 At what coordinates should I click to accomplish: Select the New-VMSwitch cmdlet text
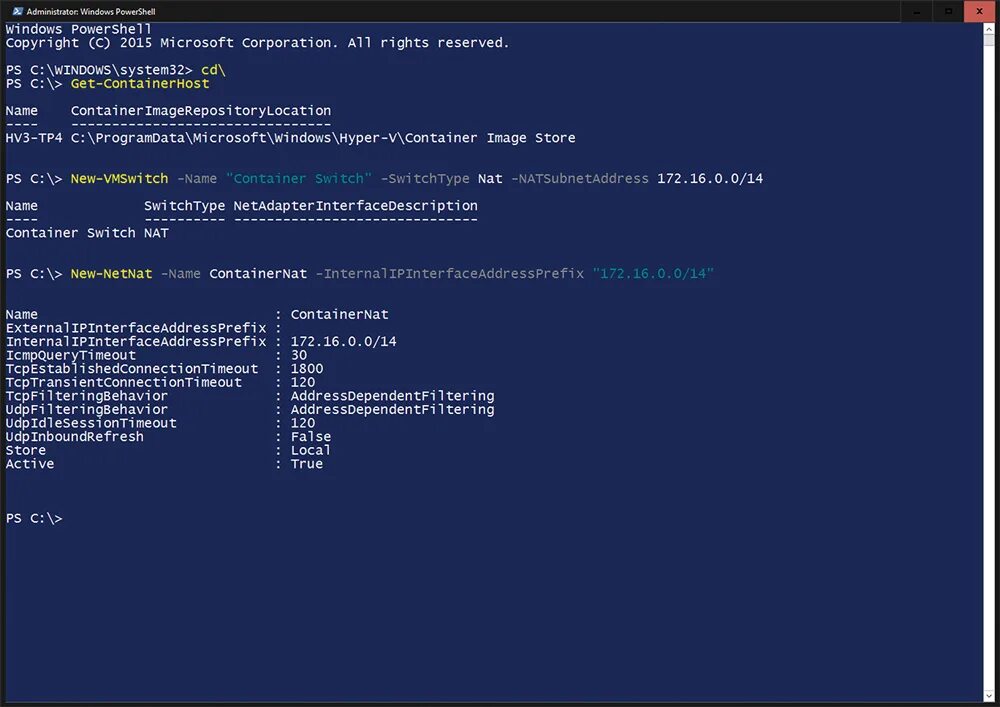(119, 178)
